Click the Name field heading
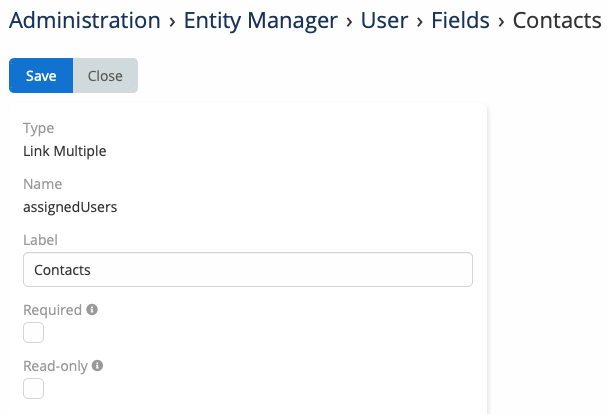This screenshot has height=414, width=607. 42,185
